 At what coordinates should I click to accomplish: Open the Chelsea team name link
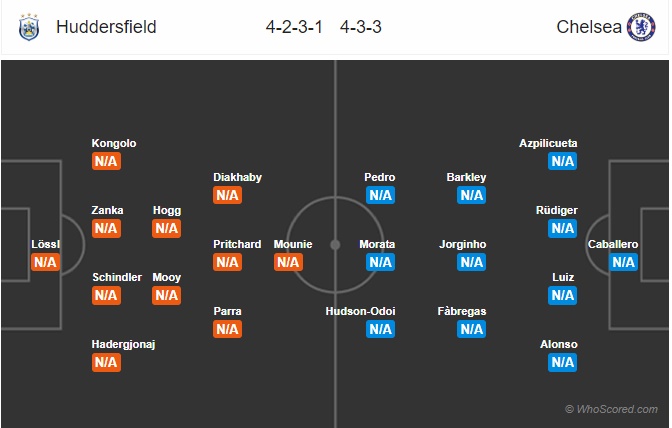(x=589, y=27)
